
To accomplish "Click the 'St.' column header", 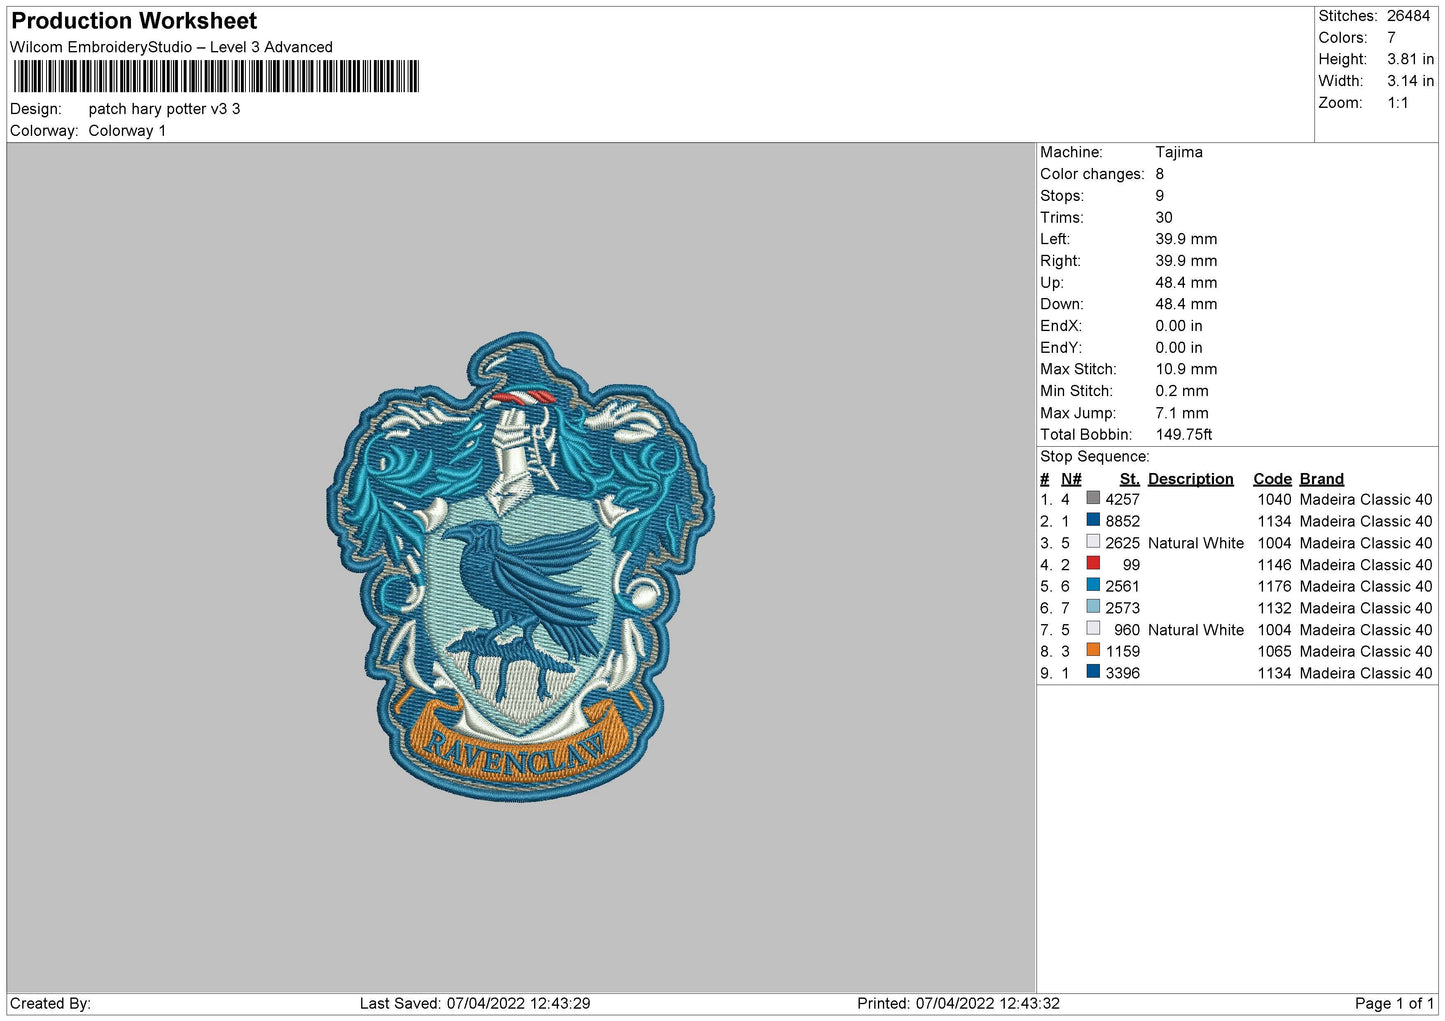I will pos(1130,479).
